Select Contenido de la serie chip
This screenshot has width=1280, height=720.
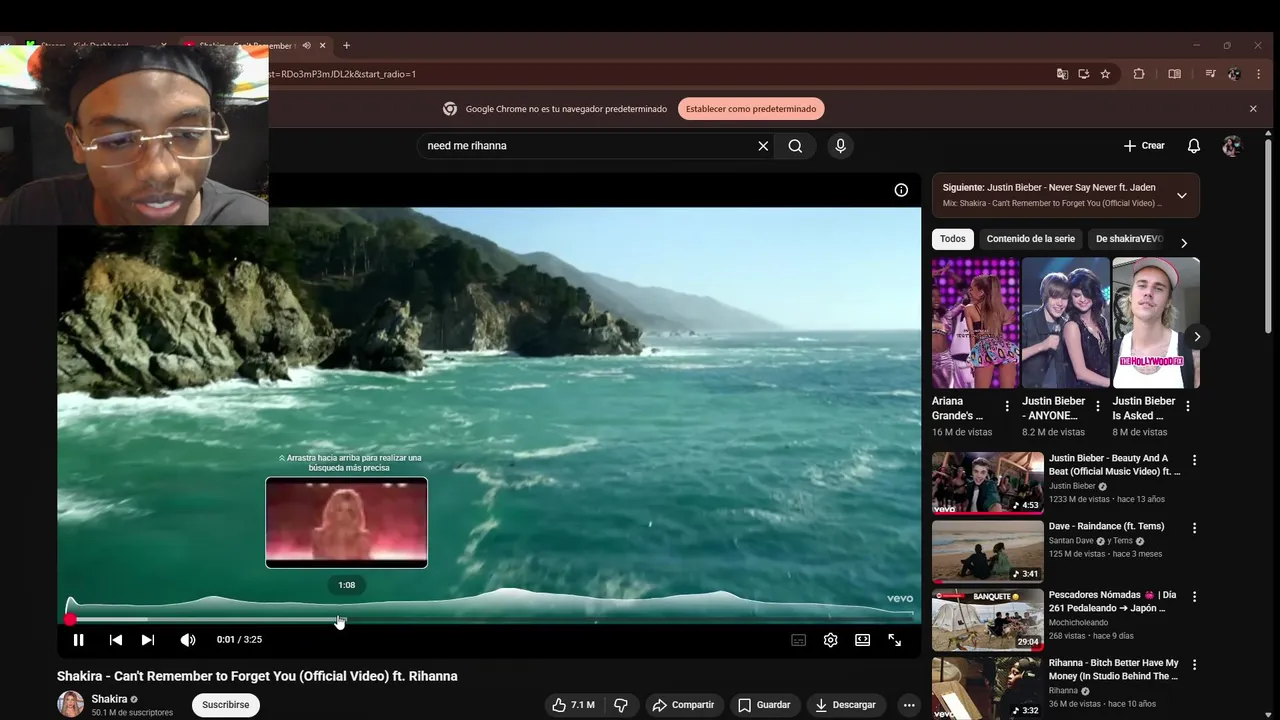pos(1030,239)
